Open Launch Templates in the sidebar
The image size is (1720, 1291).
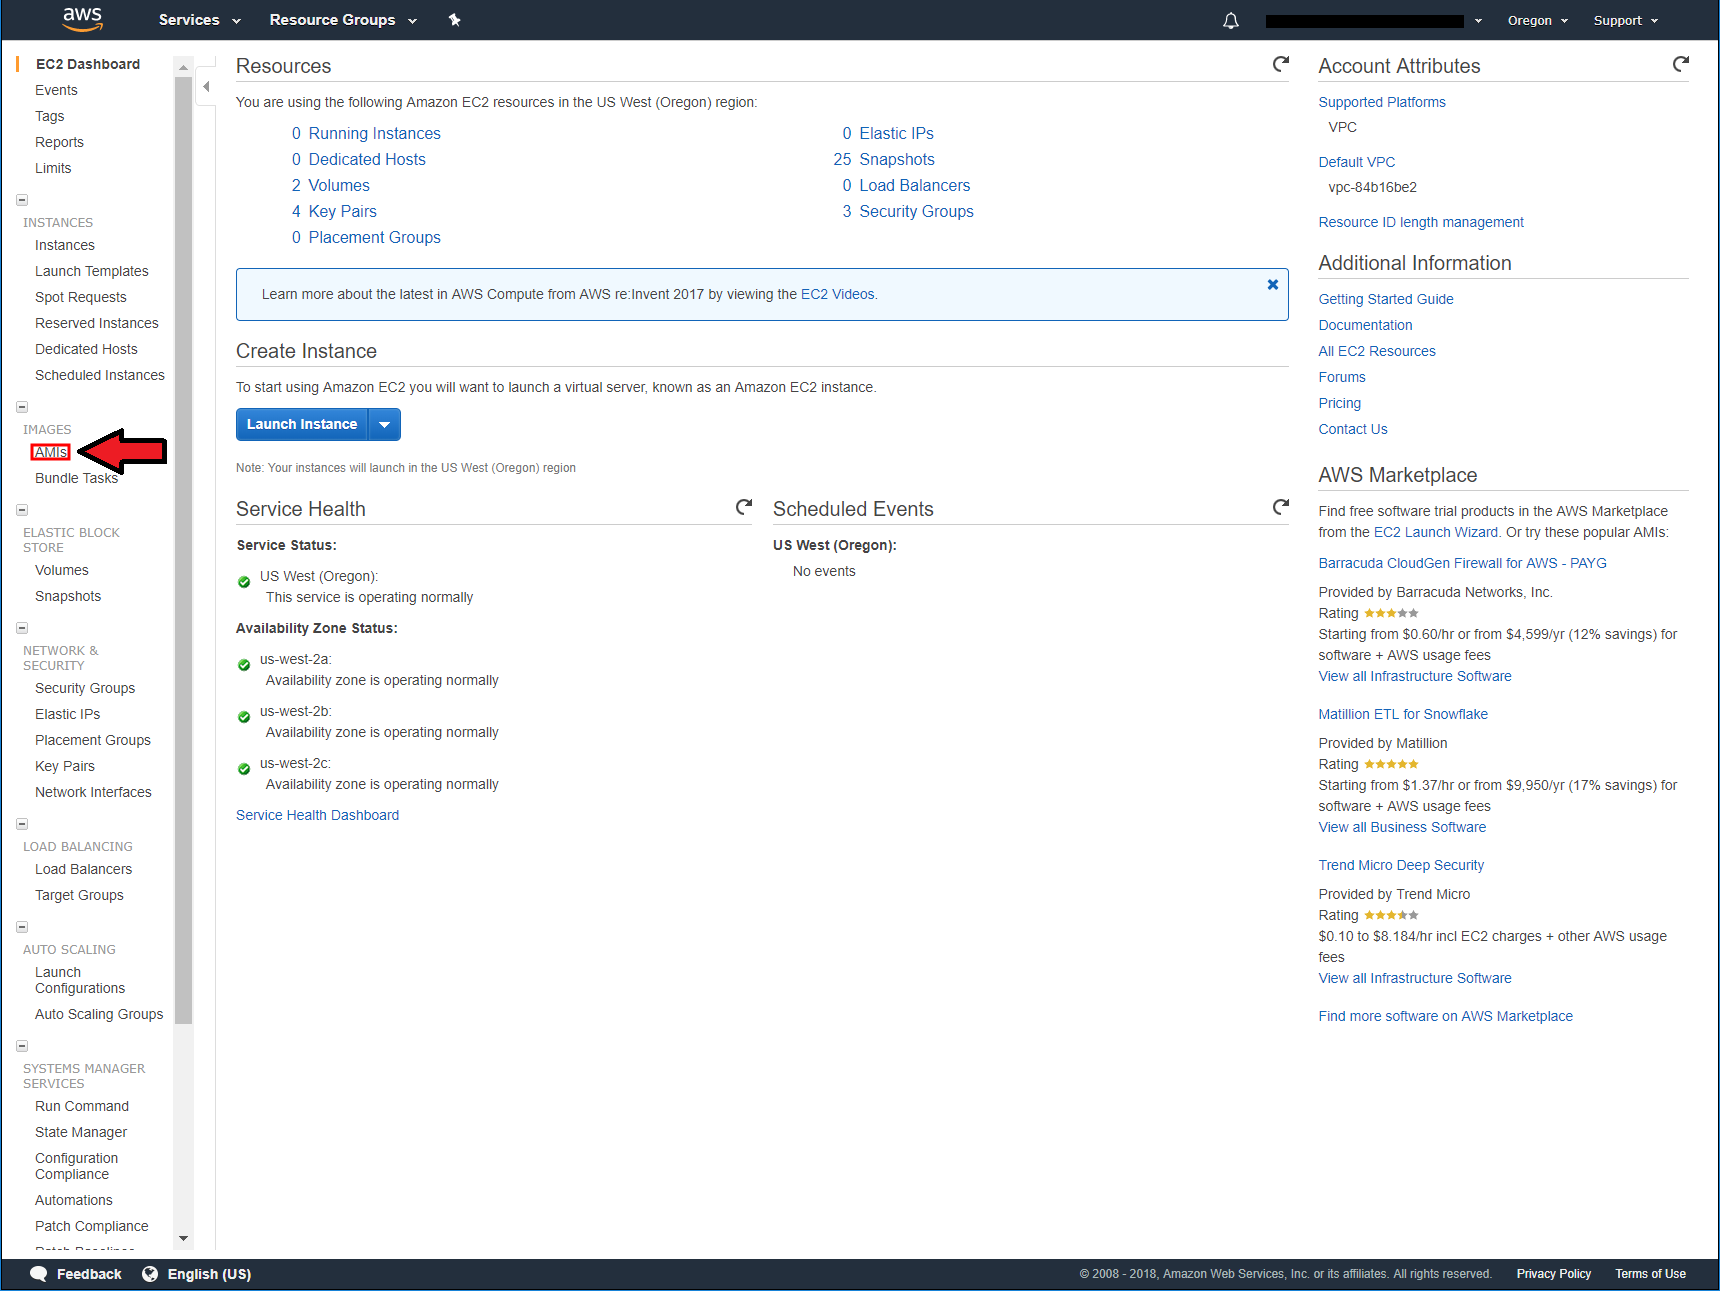pos(92,271)
